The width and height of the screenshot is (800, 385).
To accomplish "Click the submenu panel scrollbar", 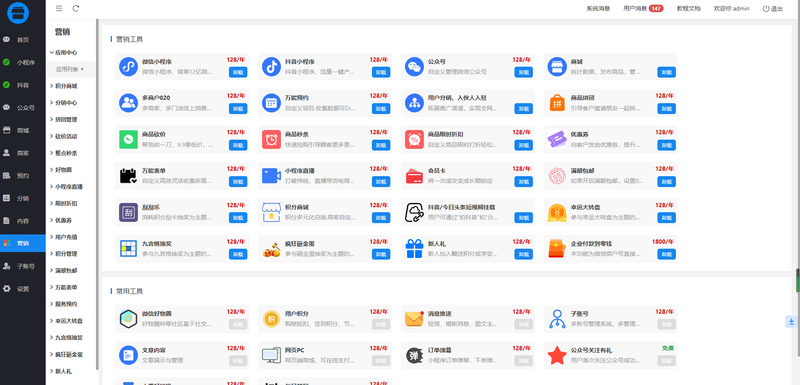I will 97,194.
